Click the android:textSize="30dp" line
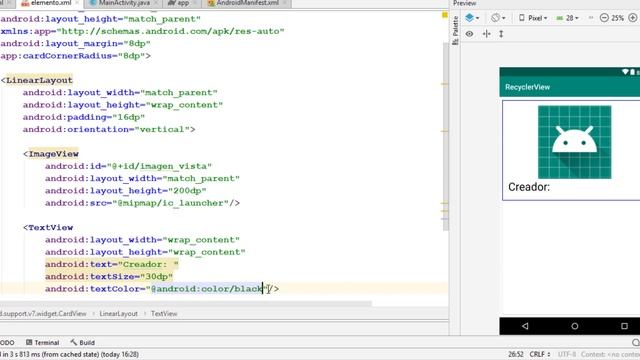The width and height of the screenshot is (640, 360). [109, 276]
